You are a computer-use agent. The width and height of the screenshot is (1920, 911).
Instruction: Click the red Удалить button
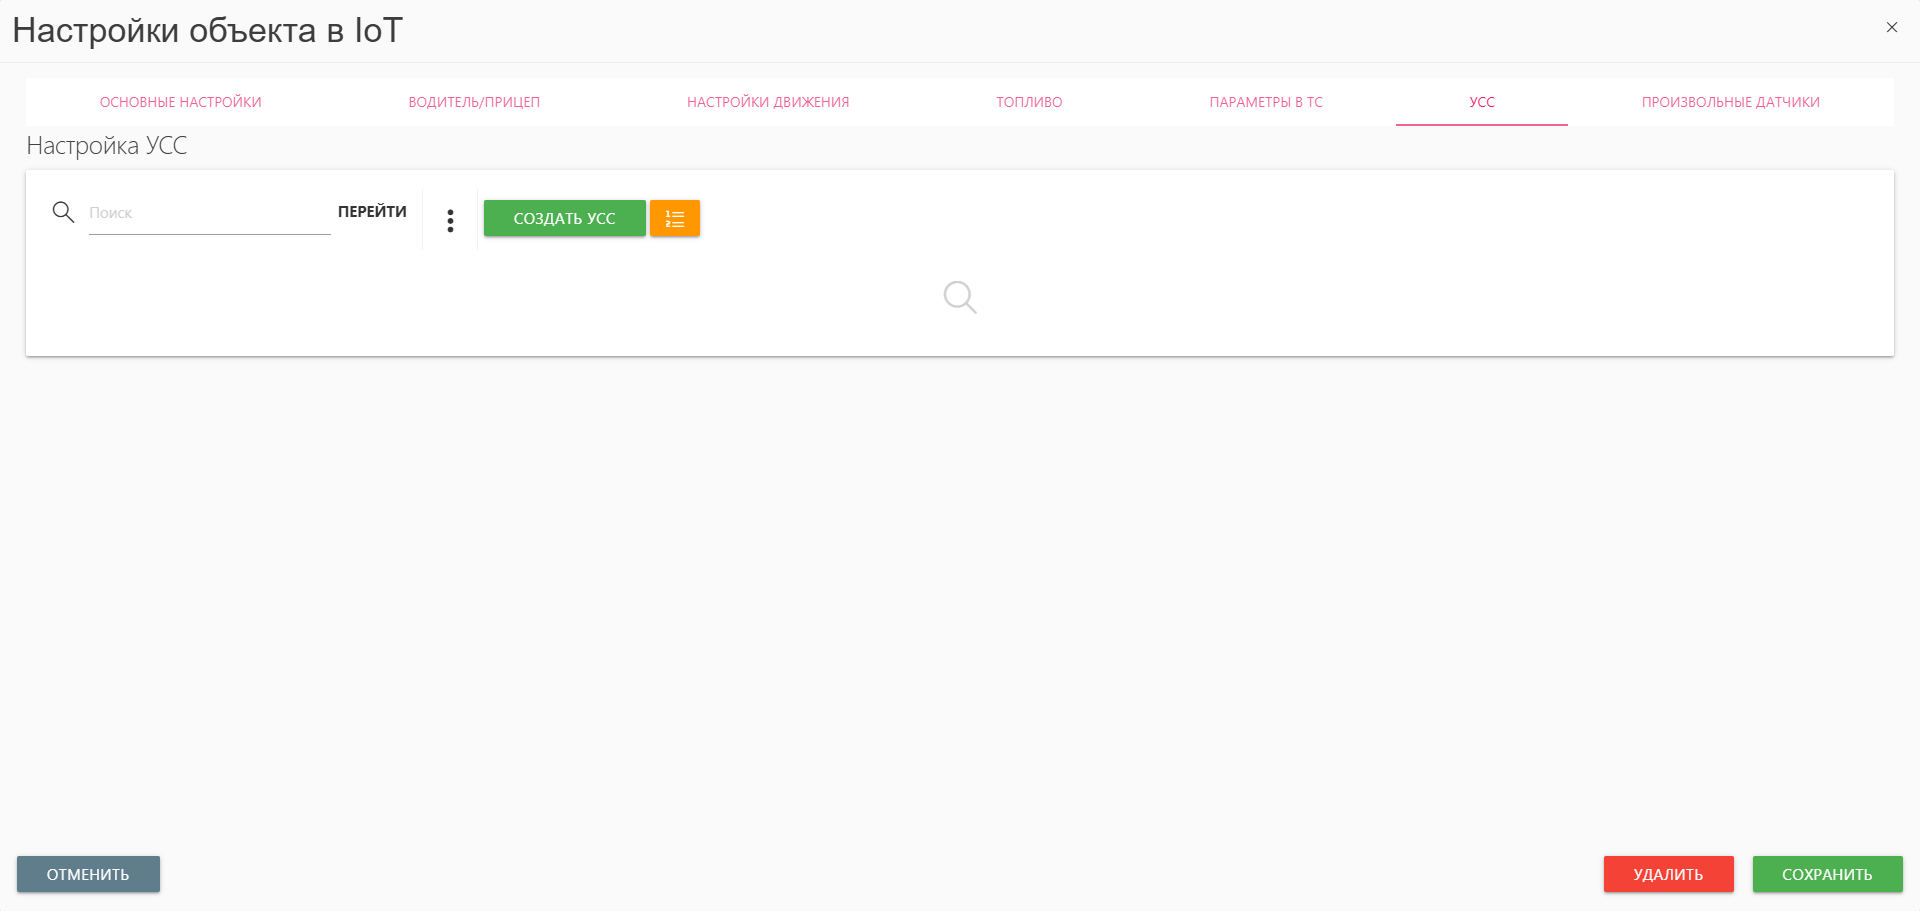(x=1668, y=874)
